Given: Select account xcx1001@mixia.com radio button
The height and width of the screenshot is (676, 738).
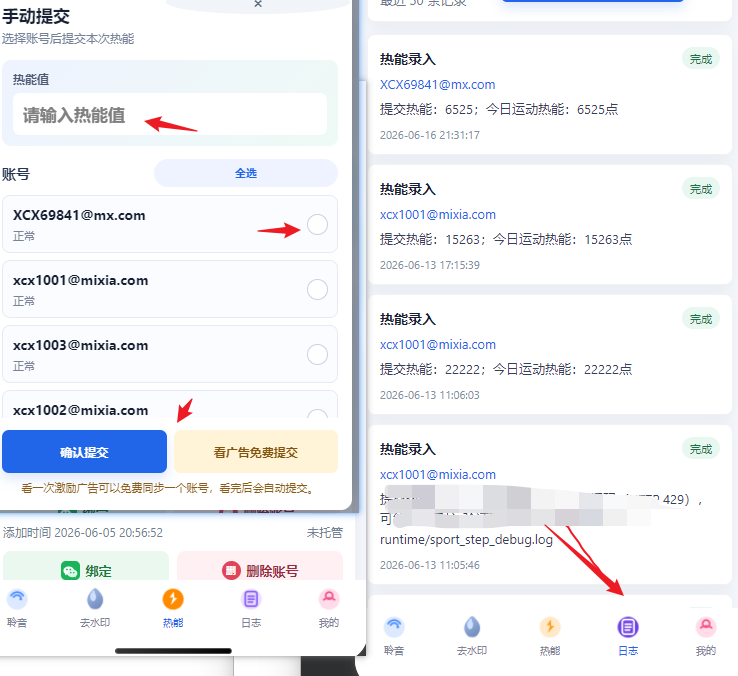Looking at the screenshot, I should (317, 290).
